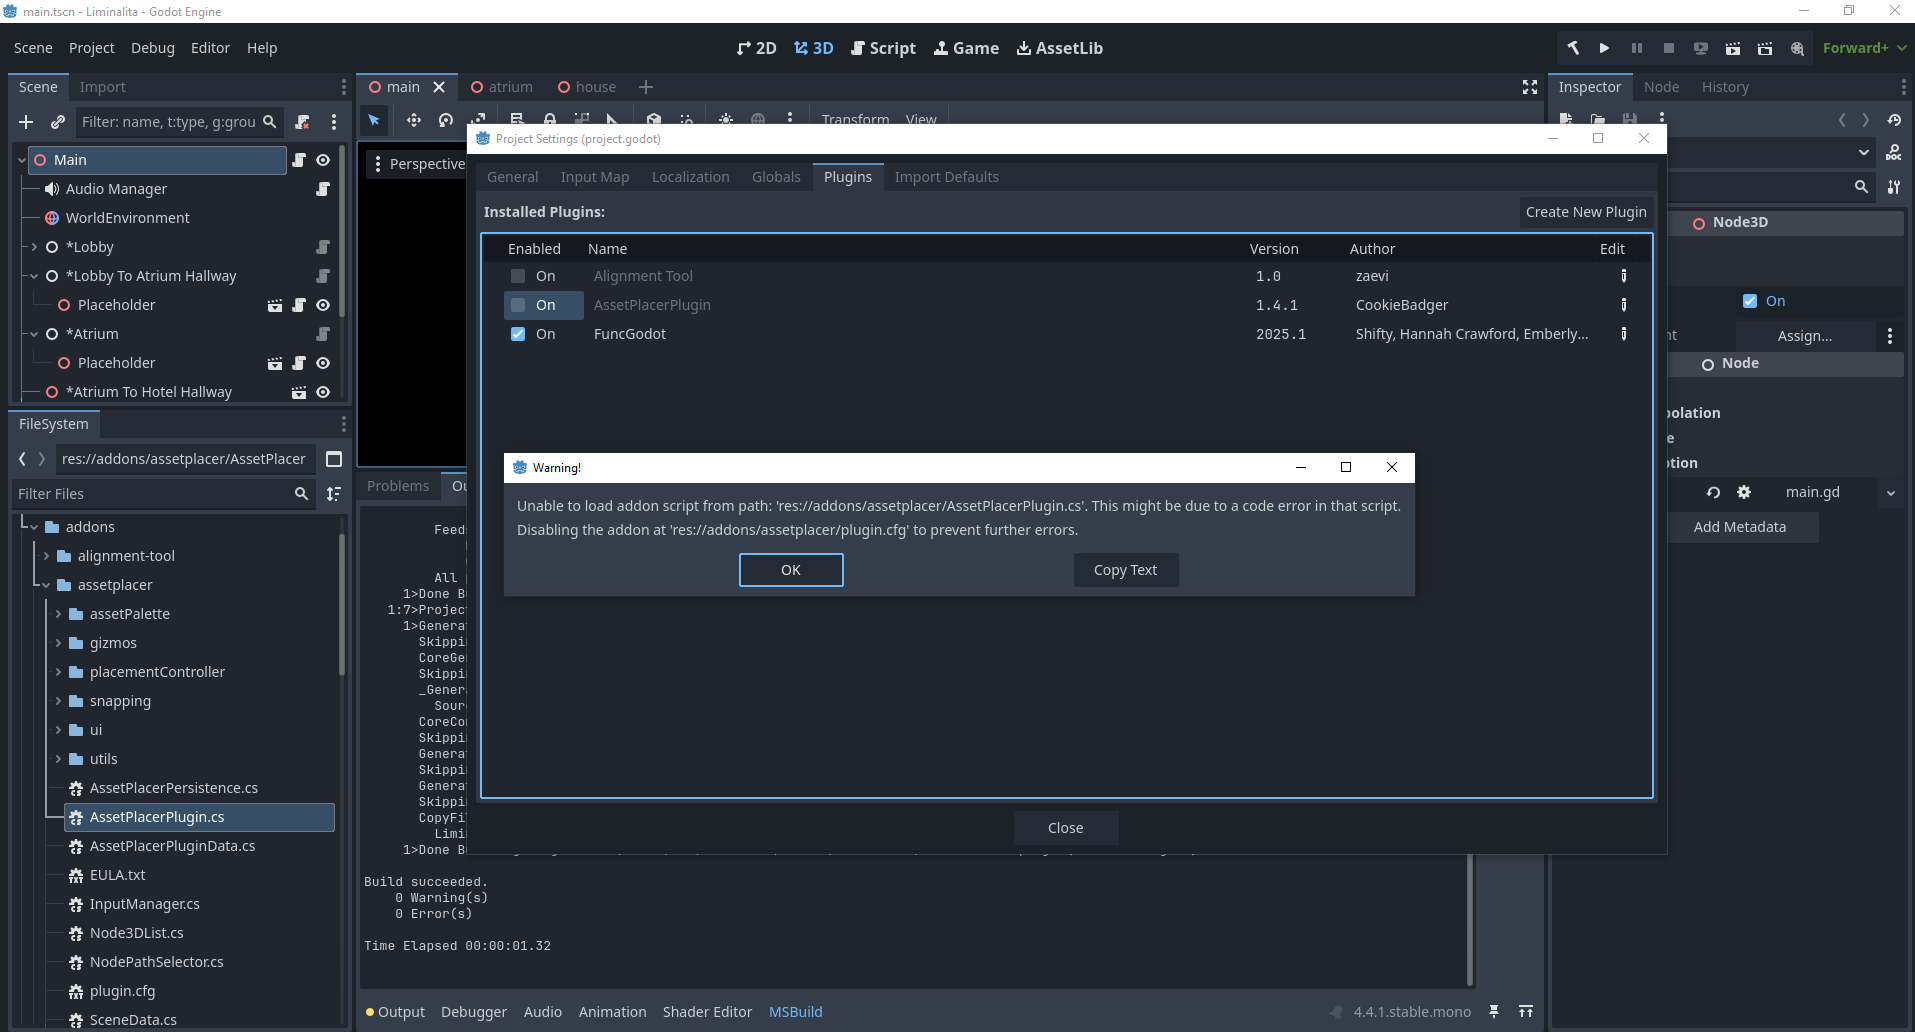
Task: Select AssetPlacerPersistence.cs file
Action: tap(173, 788)
